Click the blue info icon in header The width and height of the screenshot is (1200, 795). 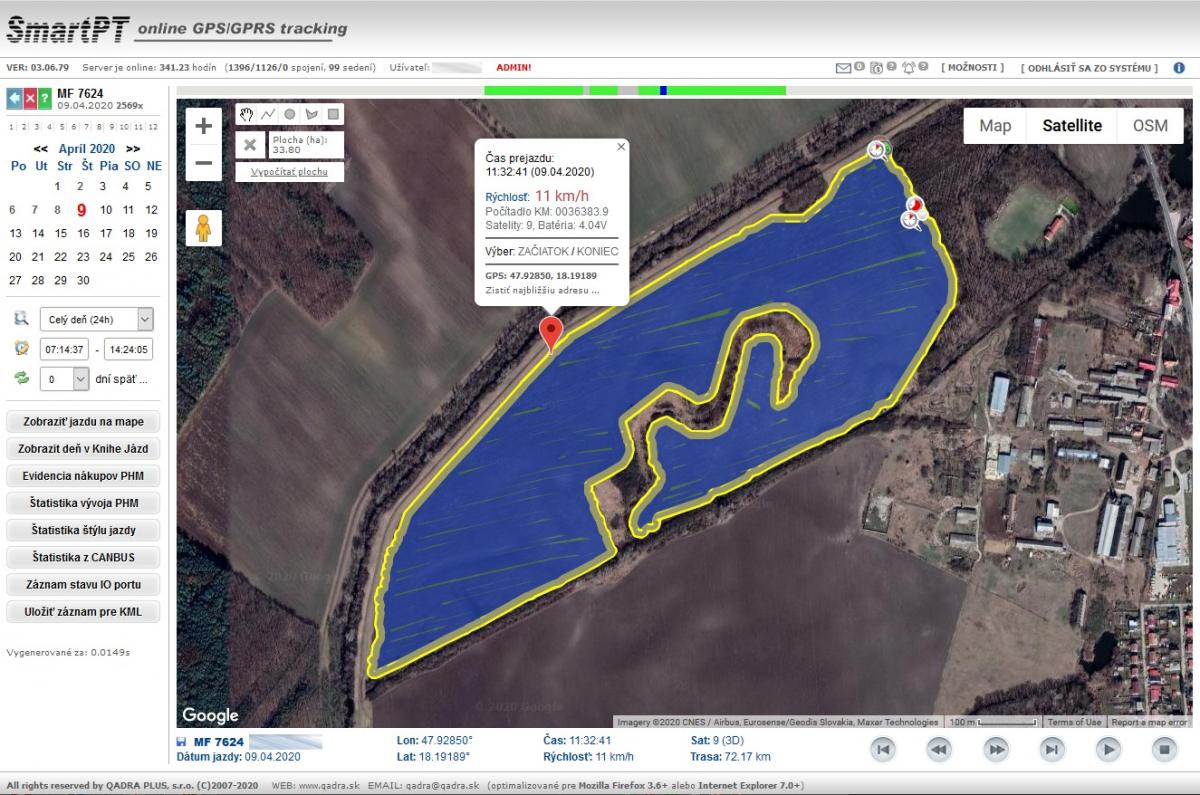click(1179, 68)
